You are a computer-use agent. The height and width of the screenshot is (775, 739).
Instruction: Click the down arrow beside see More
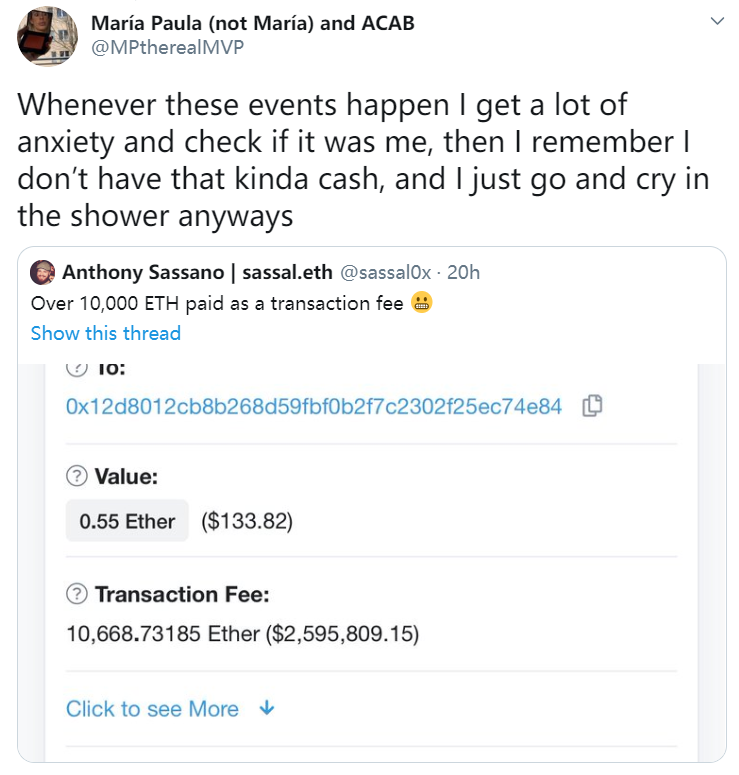click(x=266, y=708)
